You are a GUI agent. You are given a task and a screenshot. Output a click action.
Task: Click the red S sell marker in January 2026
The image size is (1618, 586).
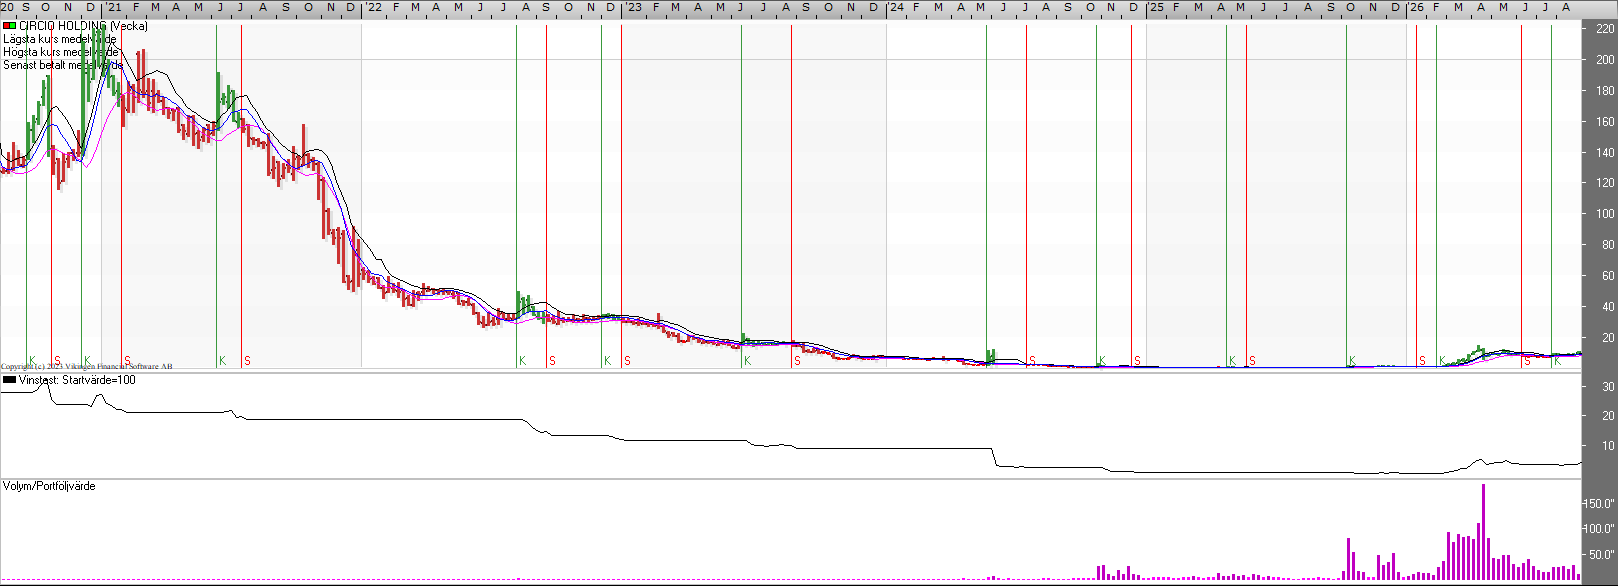pos(1422,360)
